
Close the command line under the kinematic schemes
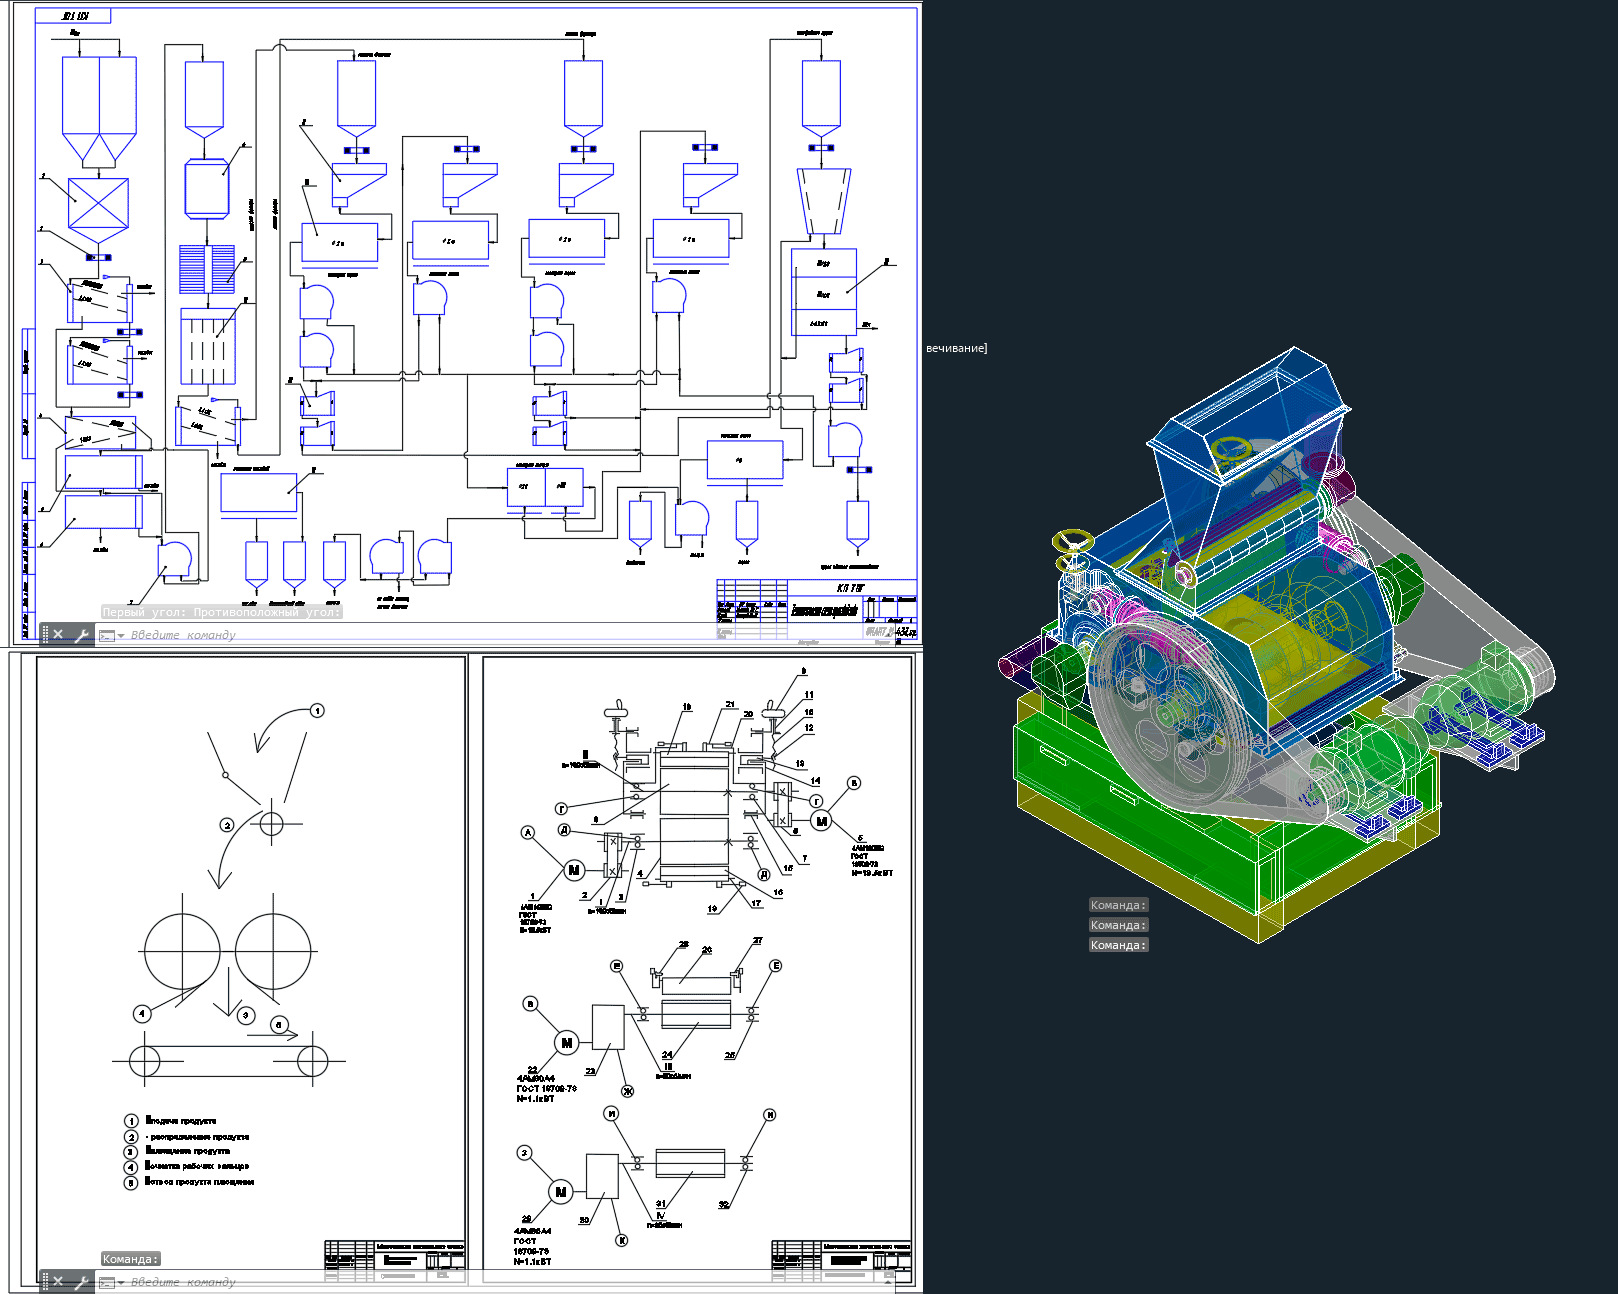click(58, 1281)
